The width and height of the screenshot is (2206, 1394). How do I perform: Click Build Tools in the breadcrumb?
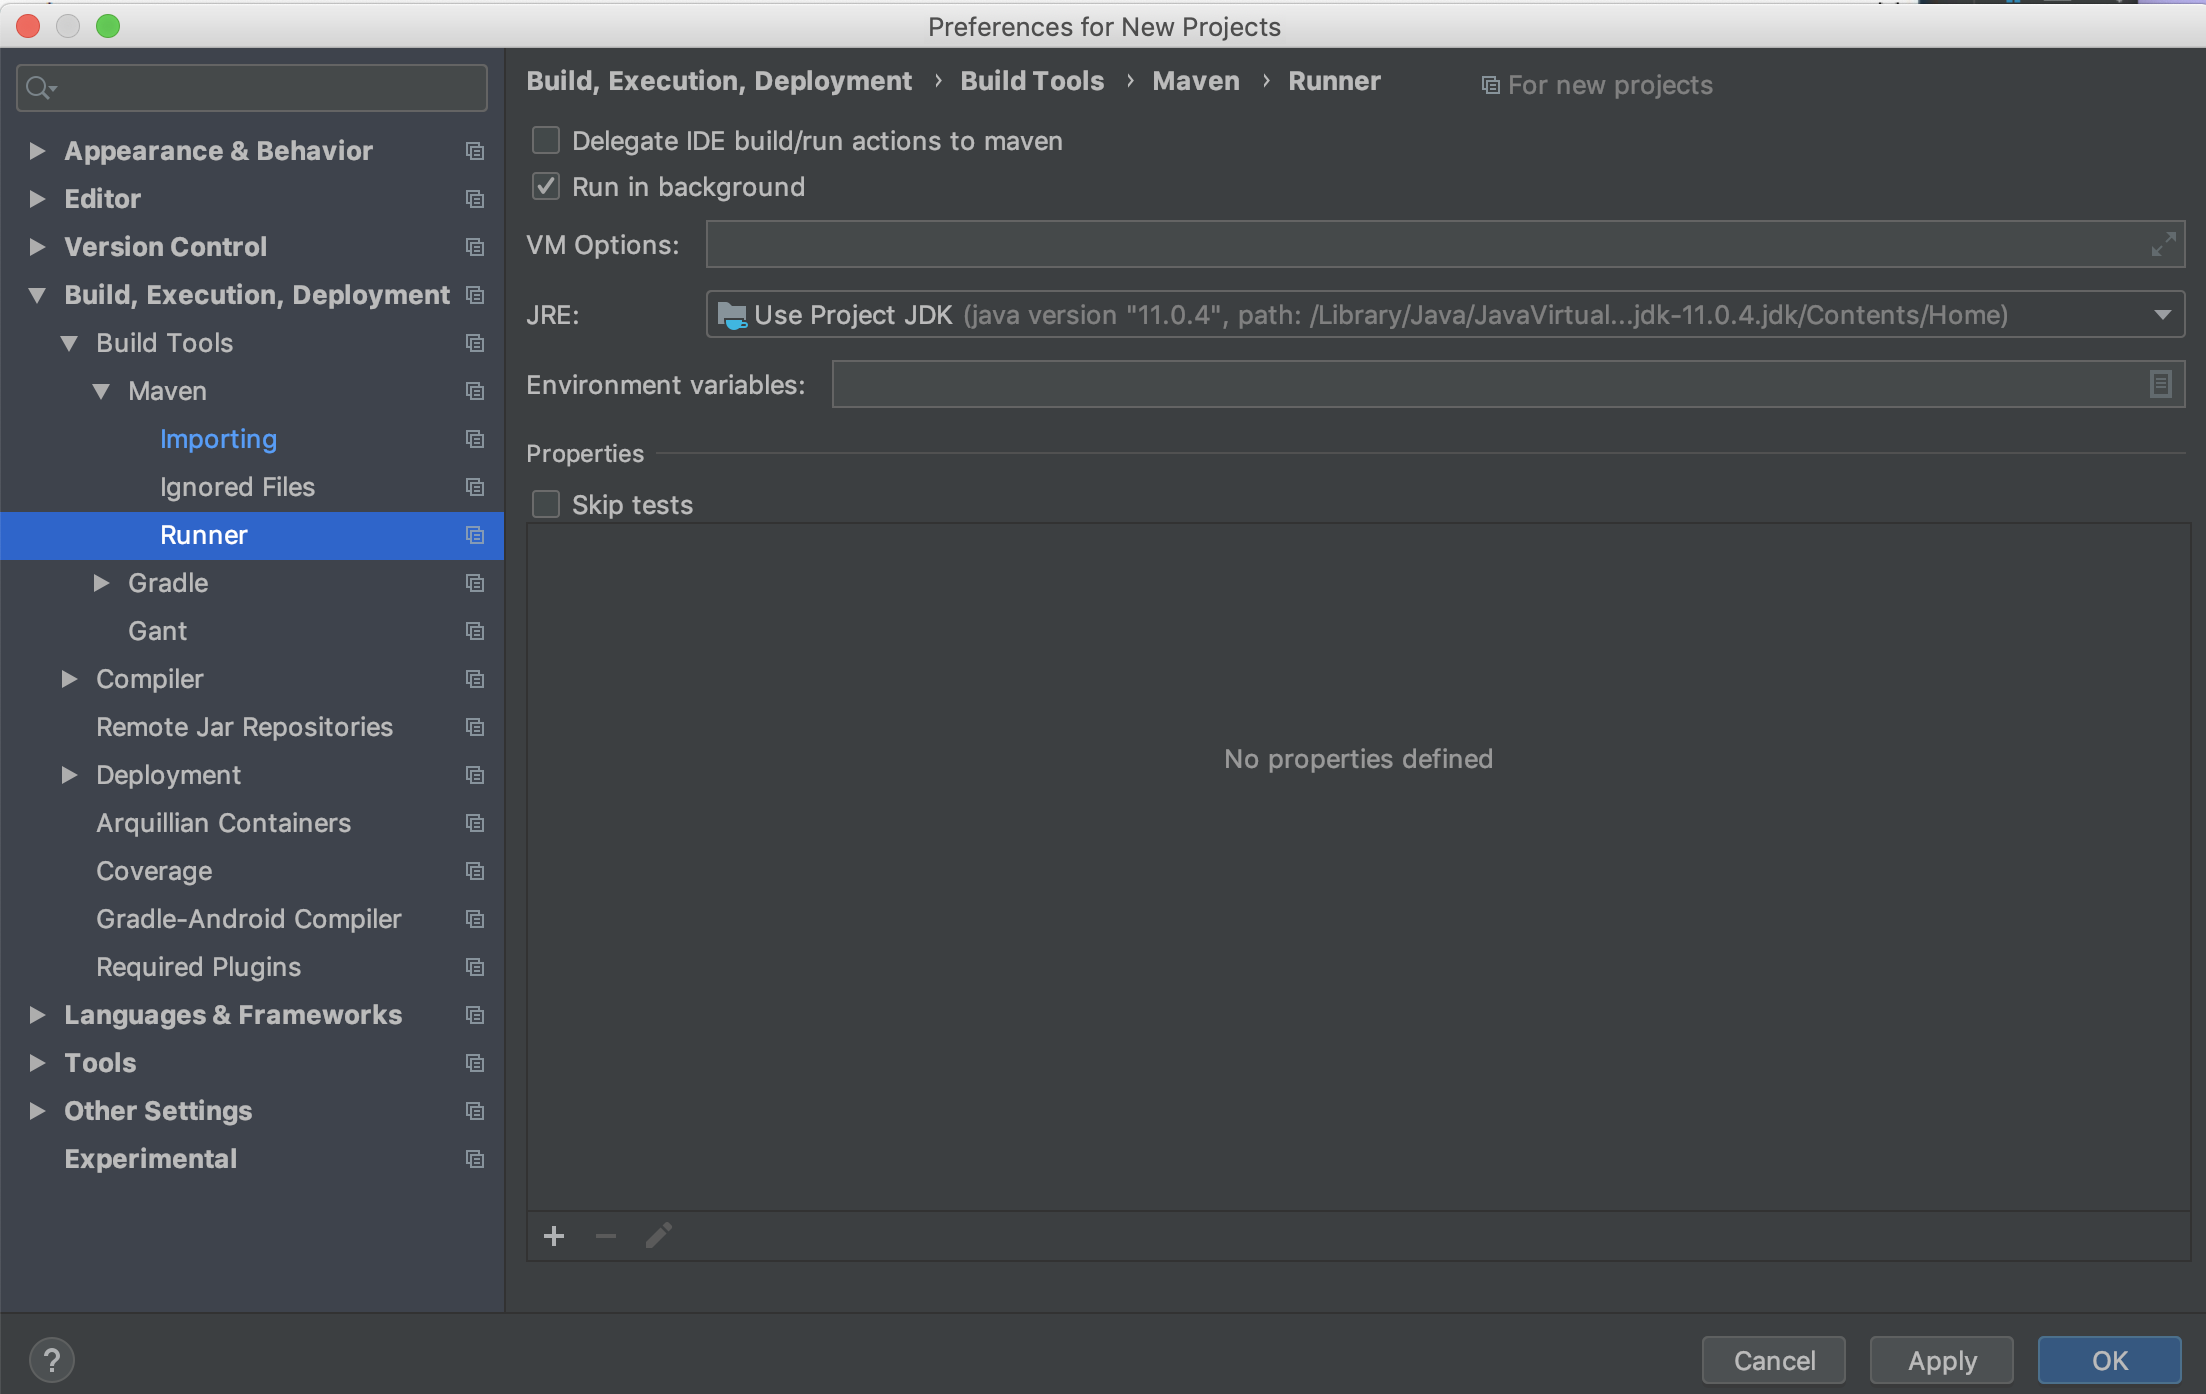pos(1032,81)
